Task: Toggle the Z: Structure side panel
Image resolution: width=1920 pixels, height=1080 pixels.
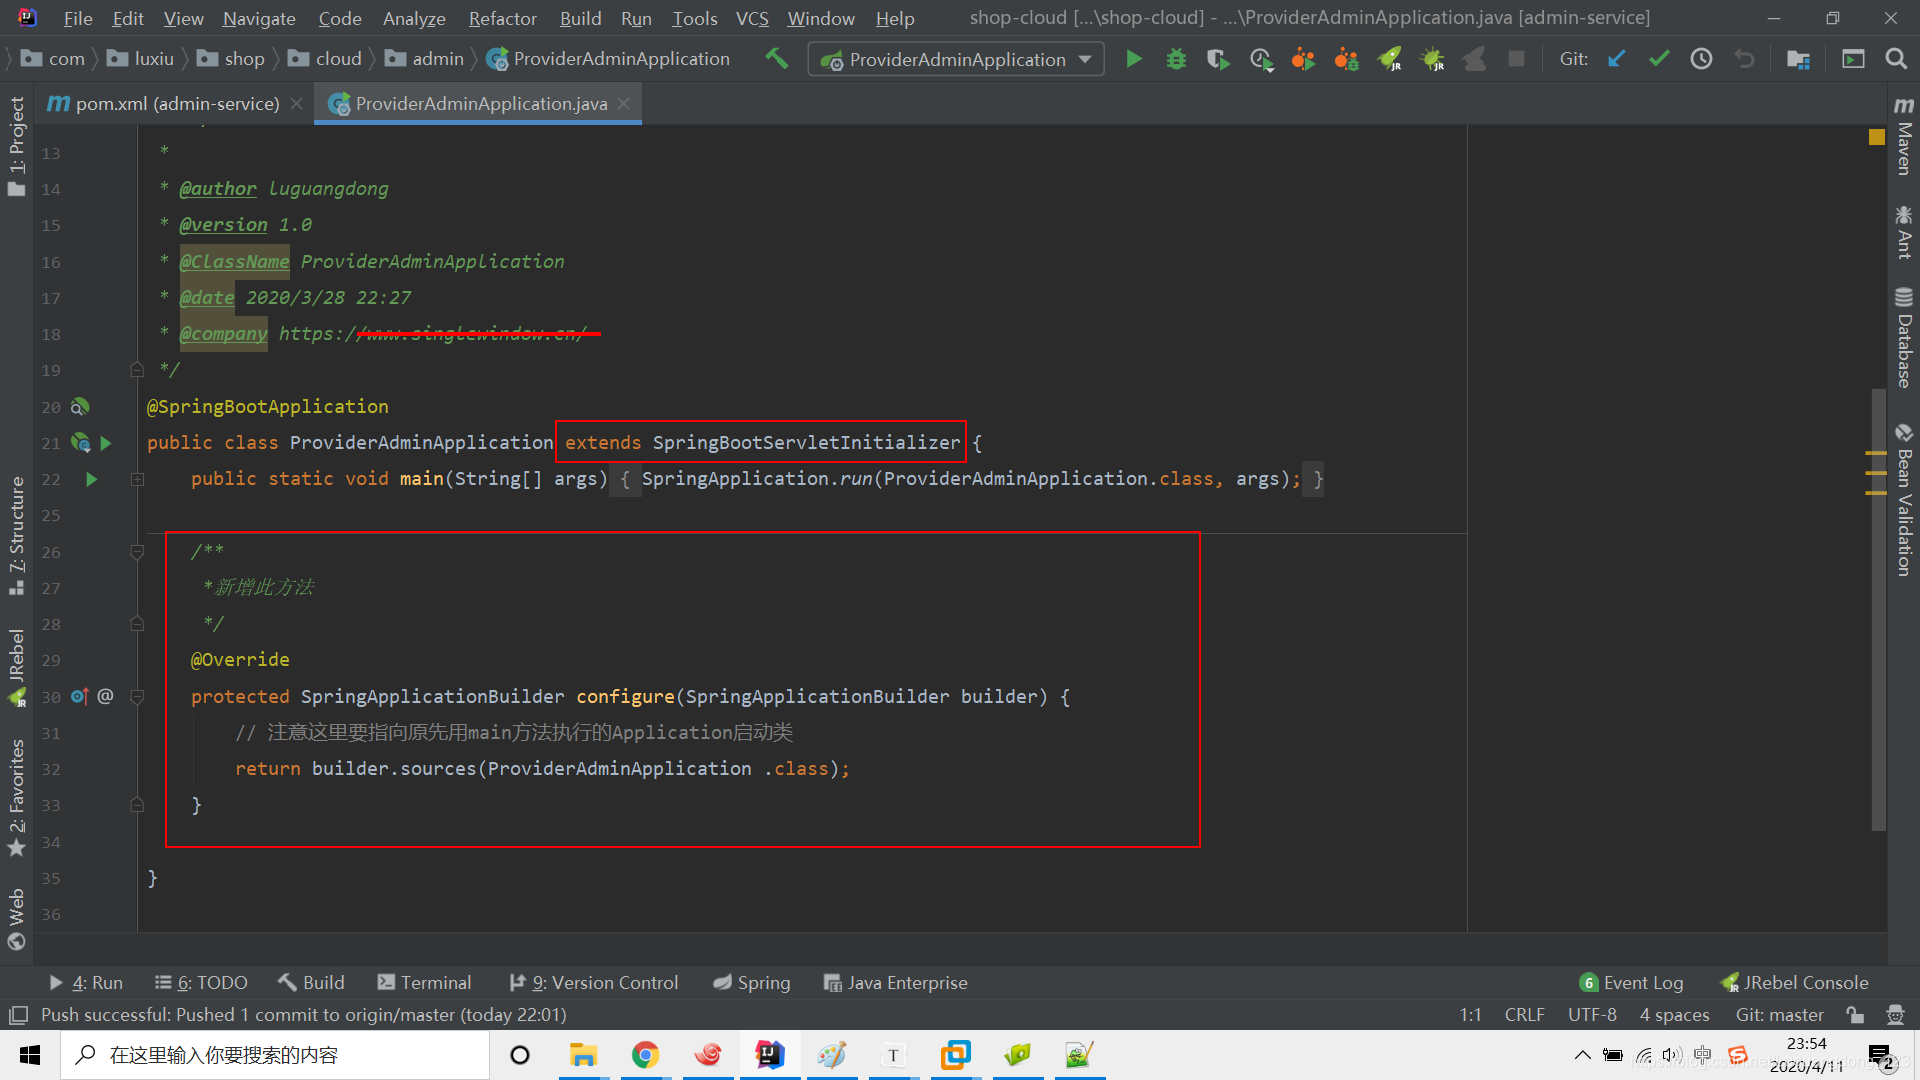Action: (16, 535)
